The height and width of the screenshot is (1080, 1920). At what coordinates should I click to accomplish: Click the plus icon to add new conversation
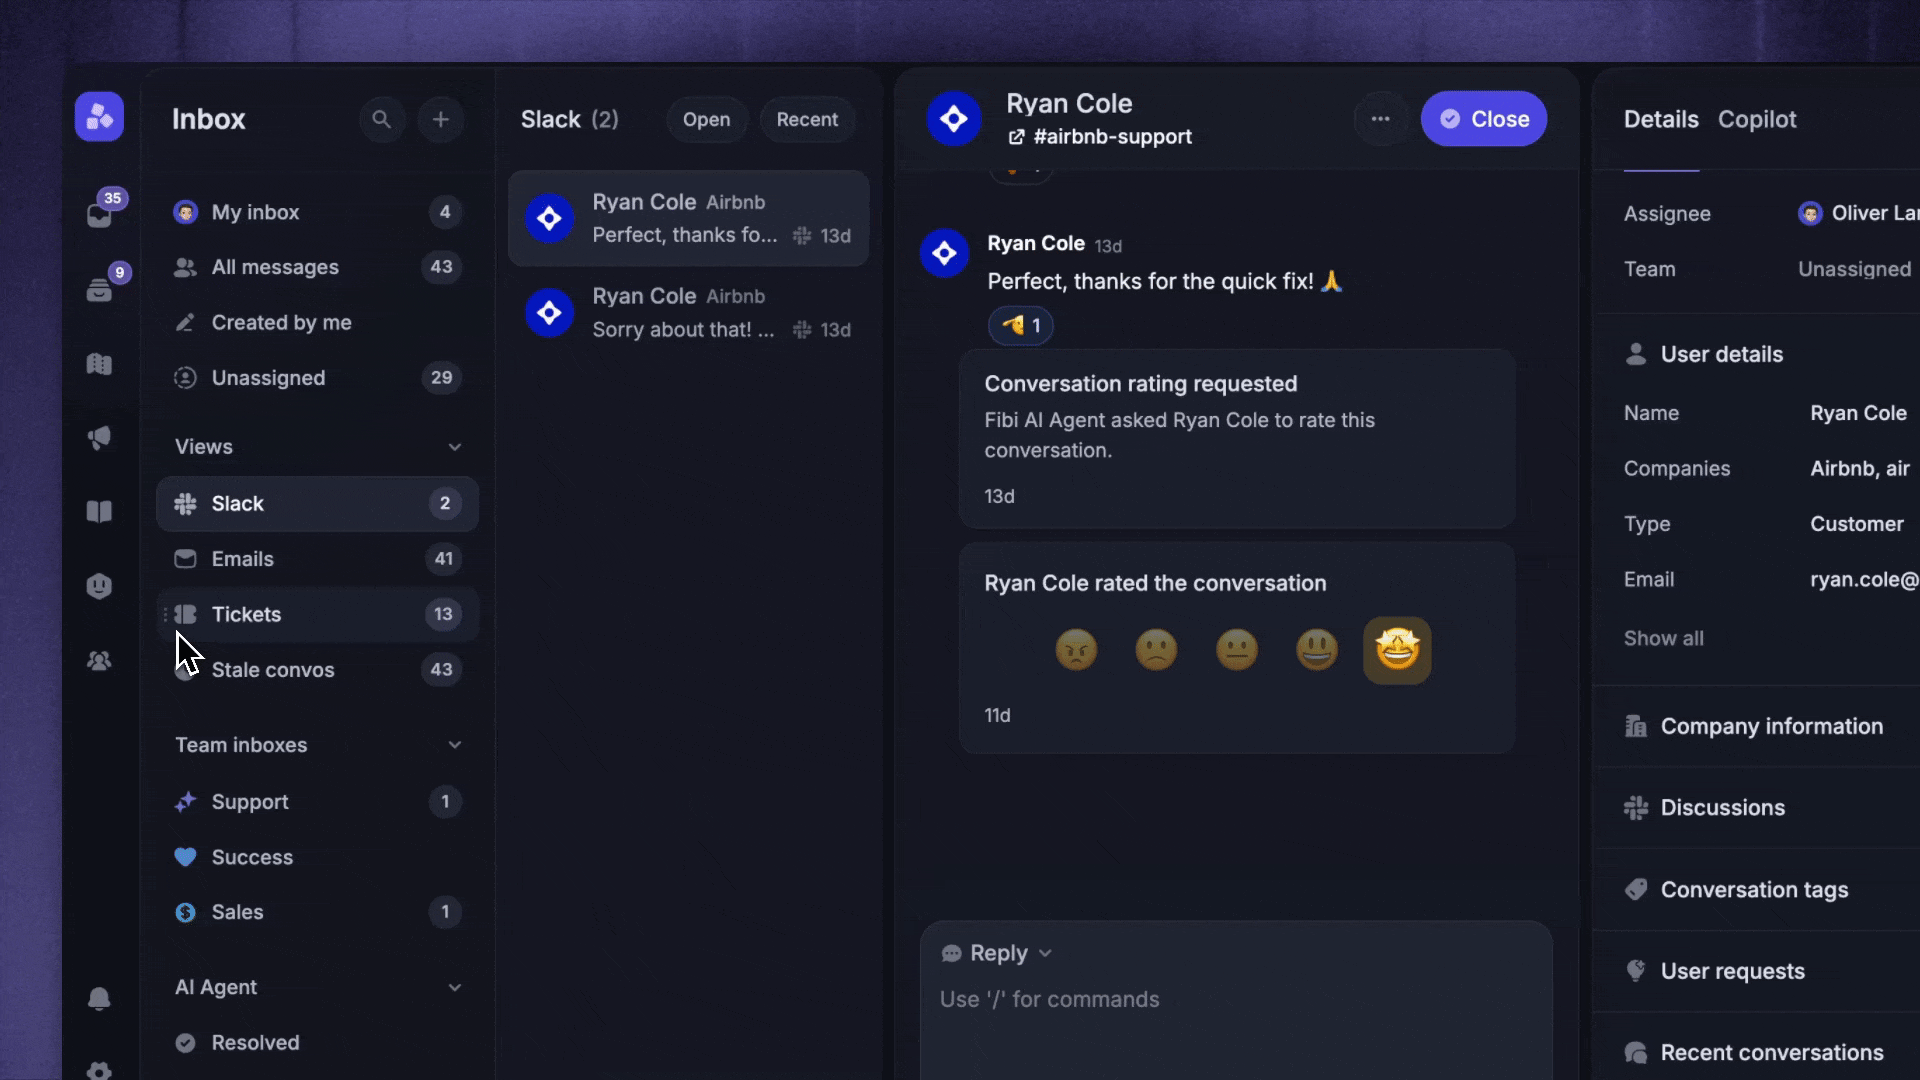440,120
